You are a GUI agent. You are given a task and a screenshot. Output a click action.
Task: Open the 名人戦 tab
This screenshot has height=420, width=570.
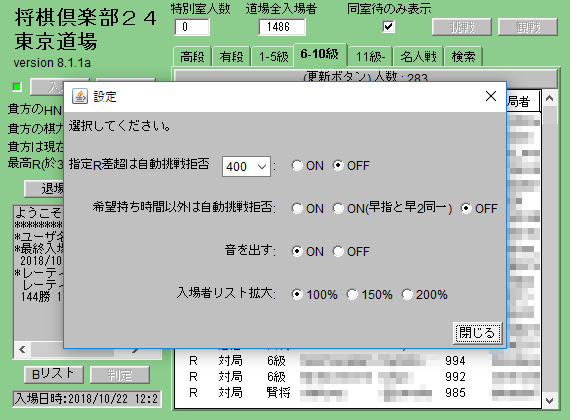pos(418,56)
